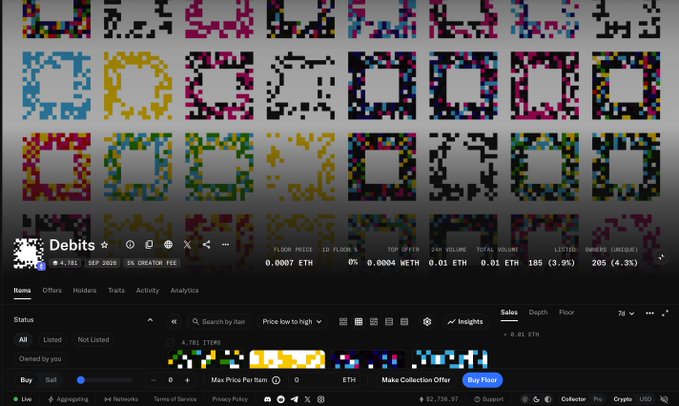Image resolution: width=679 pixels, height=406 pixels.
Task: Open the Activity tab
Action: pyautogui.click(x=147, y=290)
